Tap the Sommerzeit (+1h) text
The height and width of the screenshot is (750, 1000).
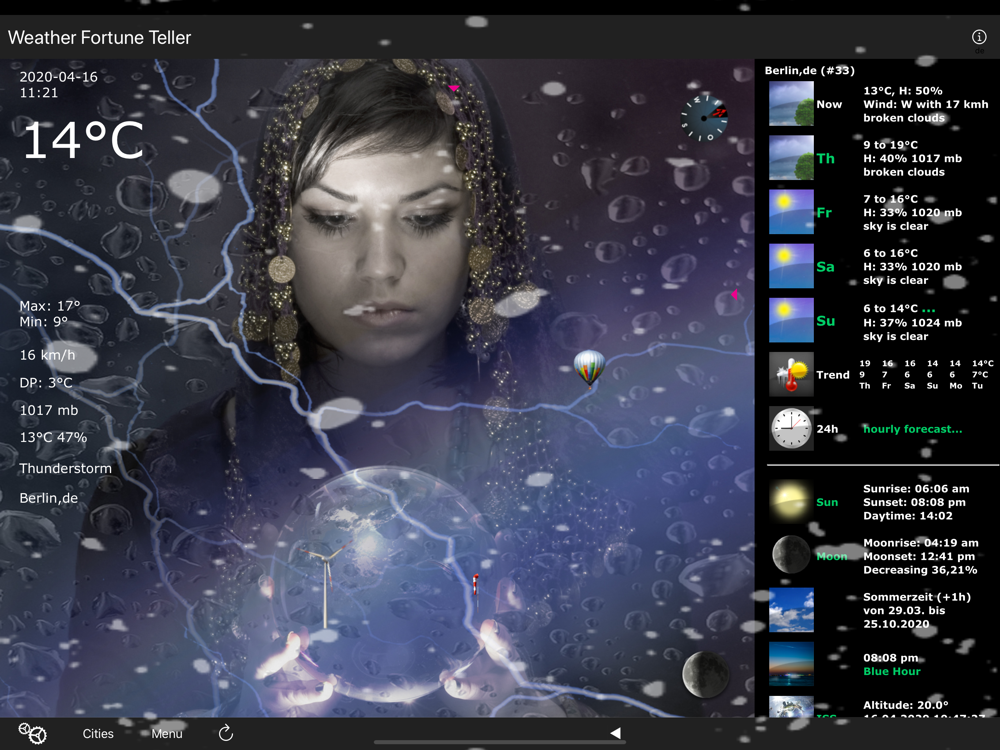click(917, 597)
